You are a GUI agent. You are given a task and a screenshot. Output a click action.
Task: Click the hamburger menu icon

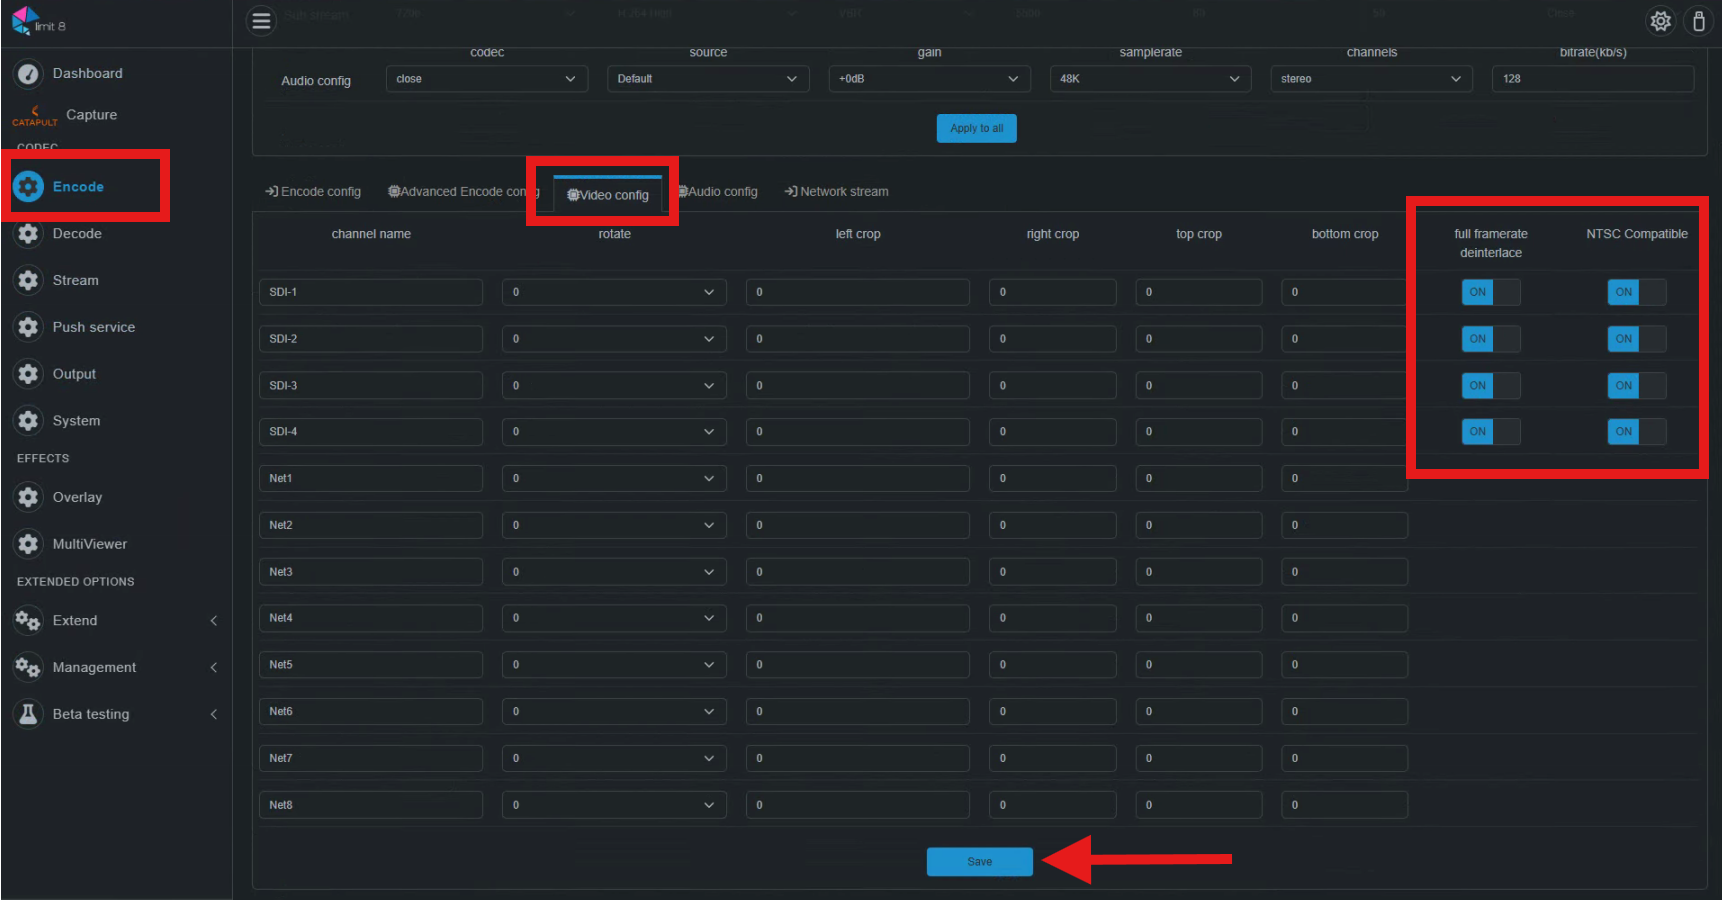point(261,21)
